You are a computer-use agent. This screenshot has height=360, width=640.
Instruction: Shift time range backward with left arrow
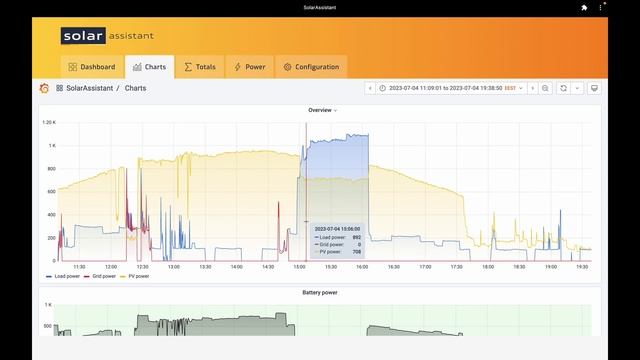click(370, 88)
